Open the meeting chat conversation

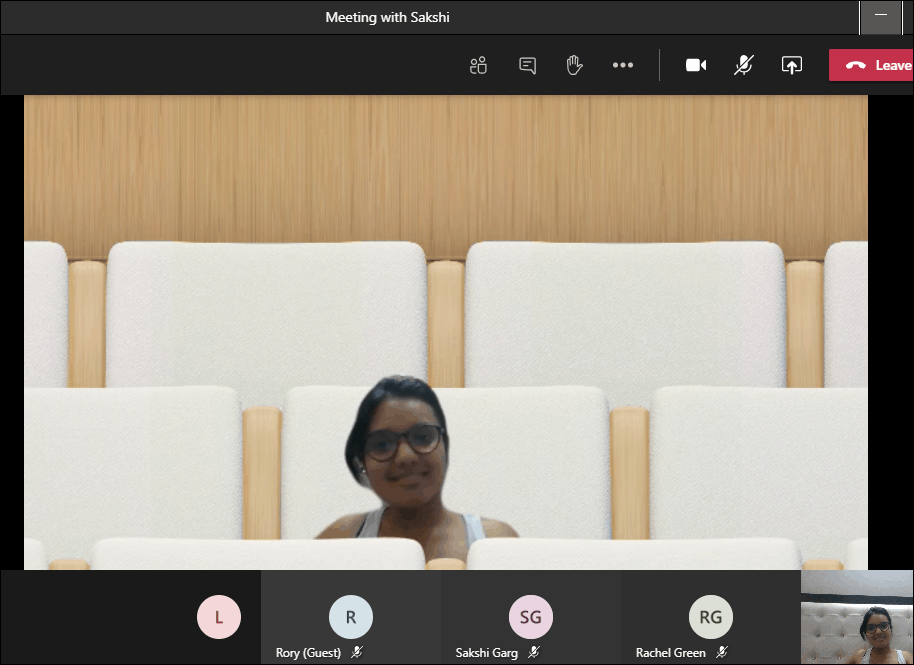pyautogui.click(x=528, y=65)
